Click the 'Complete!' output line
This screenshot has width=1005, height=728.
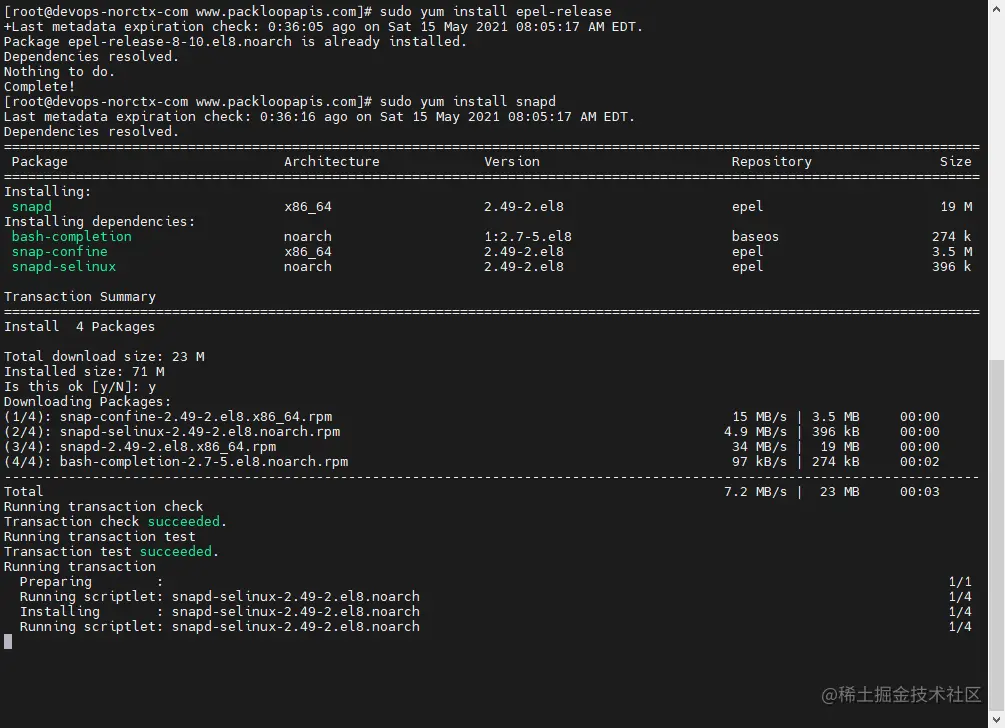pos(39,87)
